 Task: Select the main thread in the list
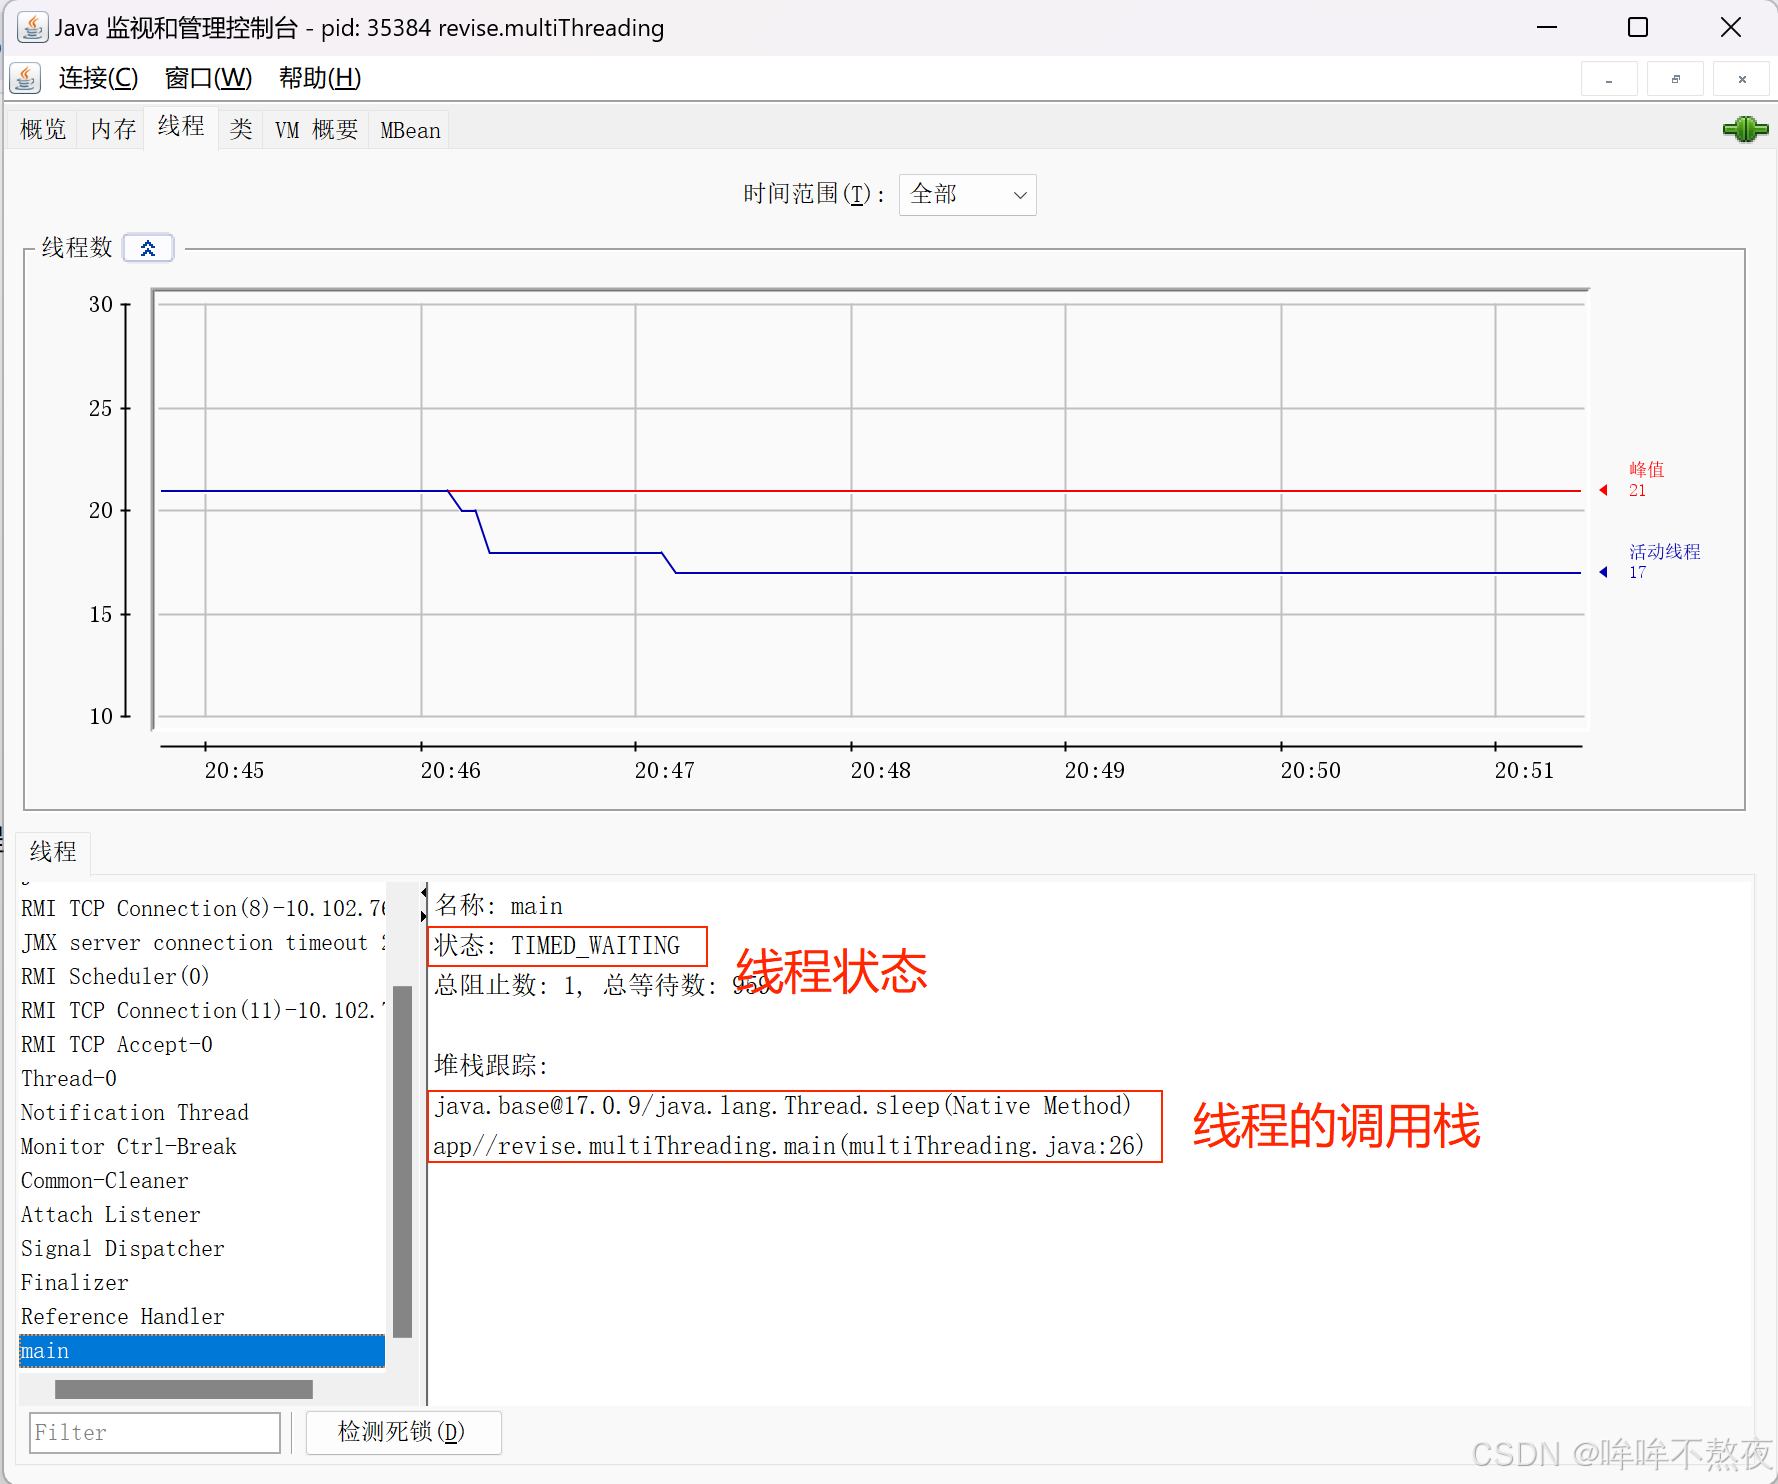point(202,1351)
